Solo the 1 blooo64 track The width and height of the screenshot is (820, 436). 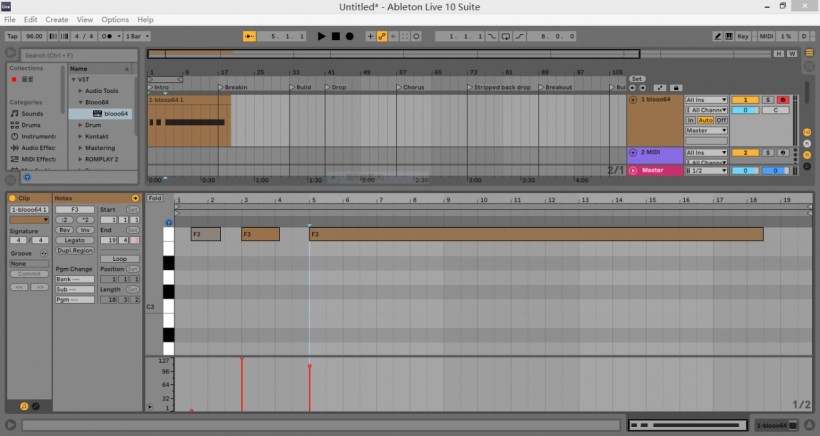(x=768, y=100)
